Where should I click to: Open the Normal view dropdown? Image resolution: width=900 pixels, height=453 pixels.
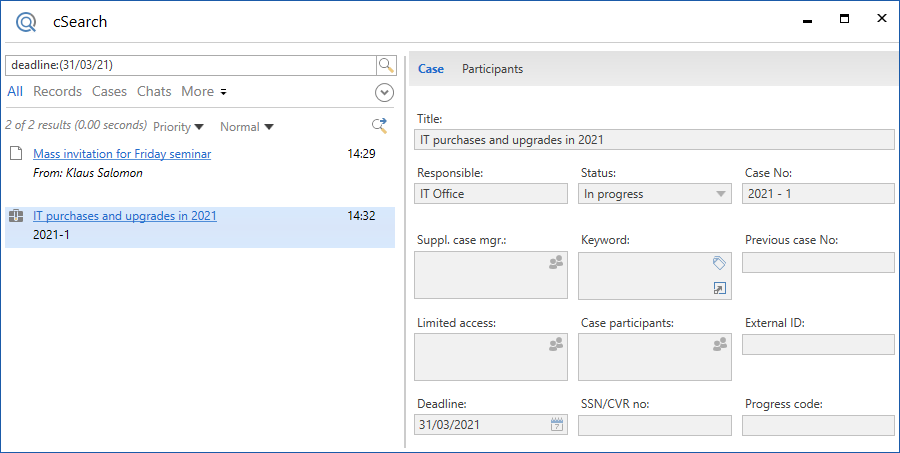(246, 127)
